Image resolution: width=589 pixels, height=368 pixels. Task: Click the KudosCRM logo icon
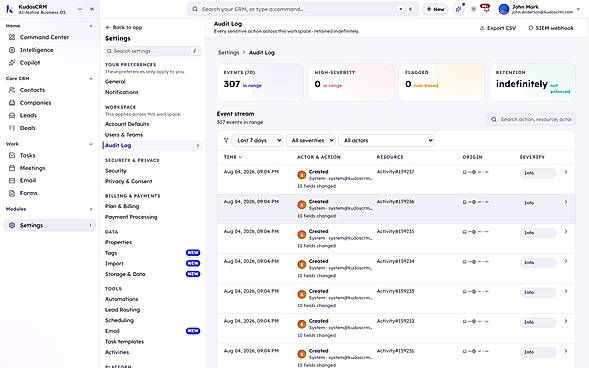9,9
